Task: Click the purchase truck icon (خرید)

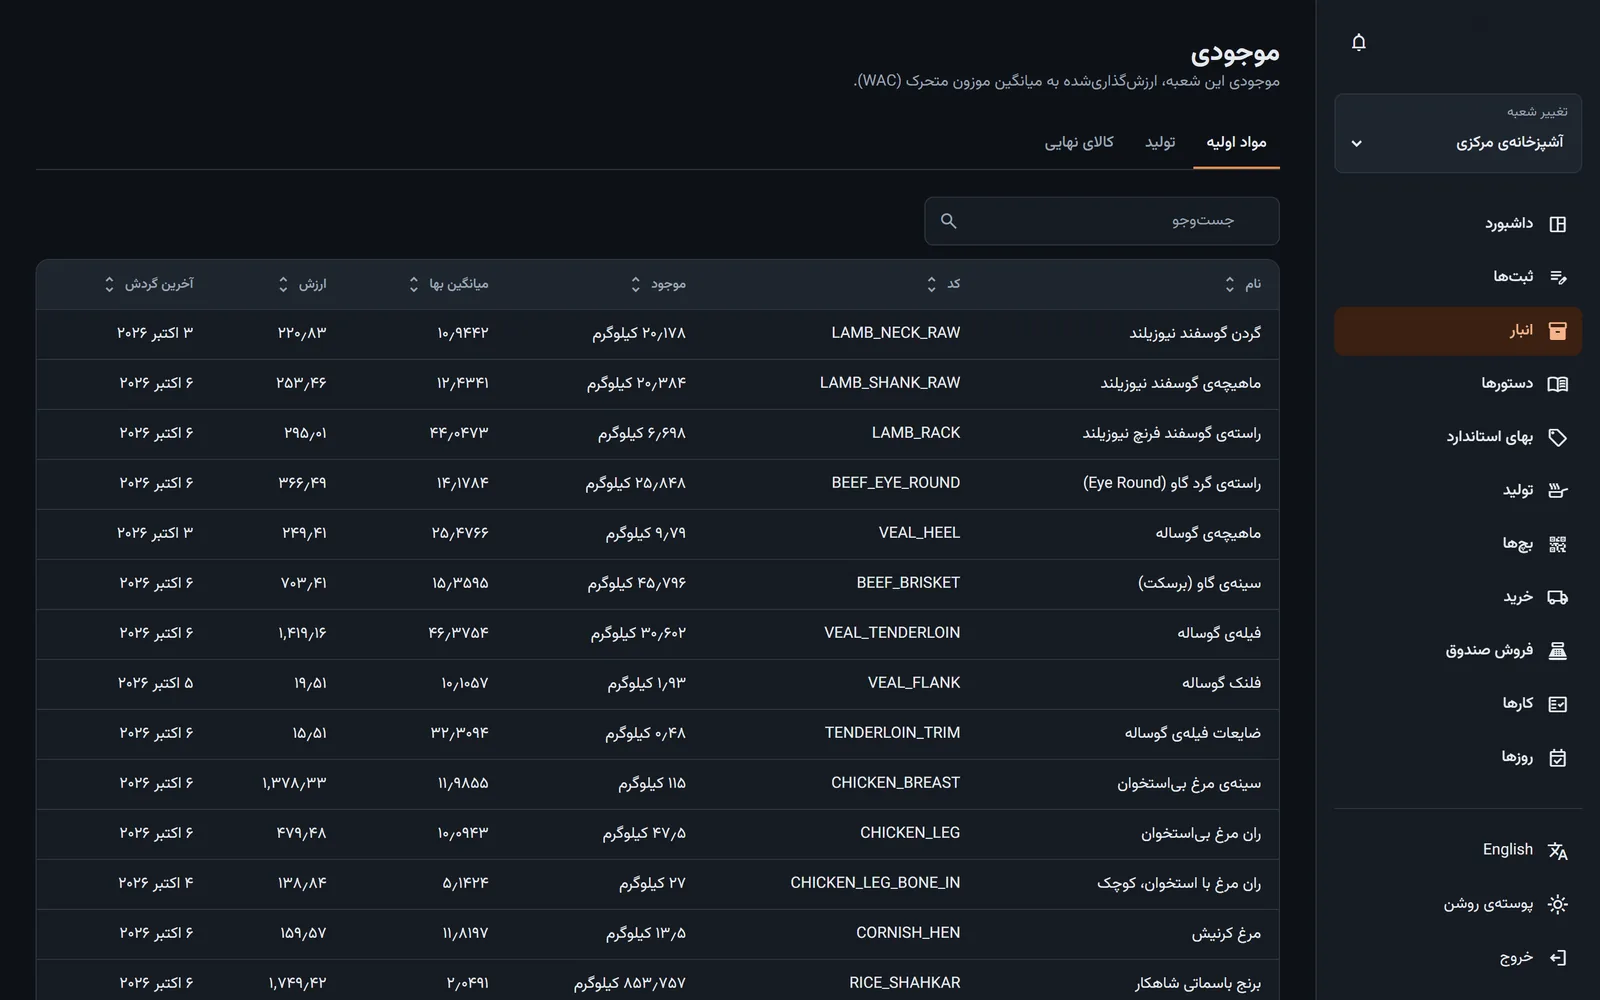Action: click(1557, 597)
